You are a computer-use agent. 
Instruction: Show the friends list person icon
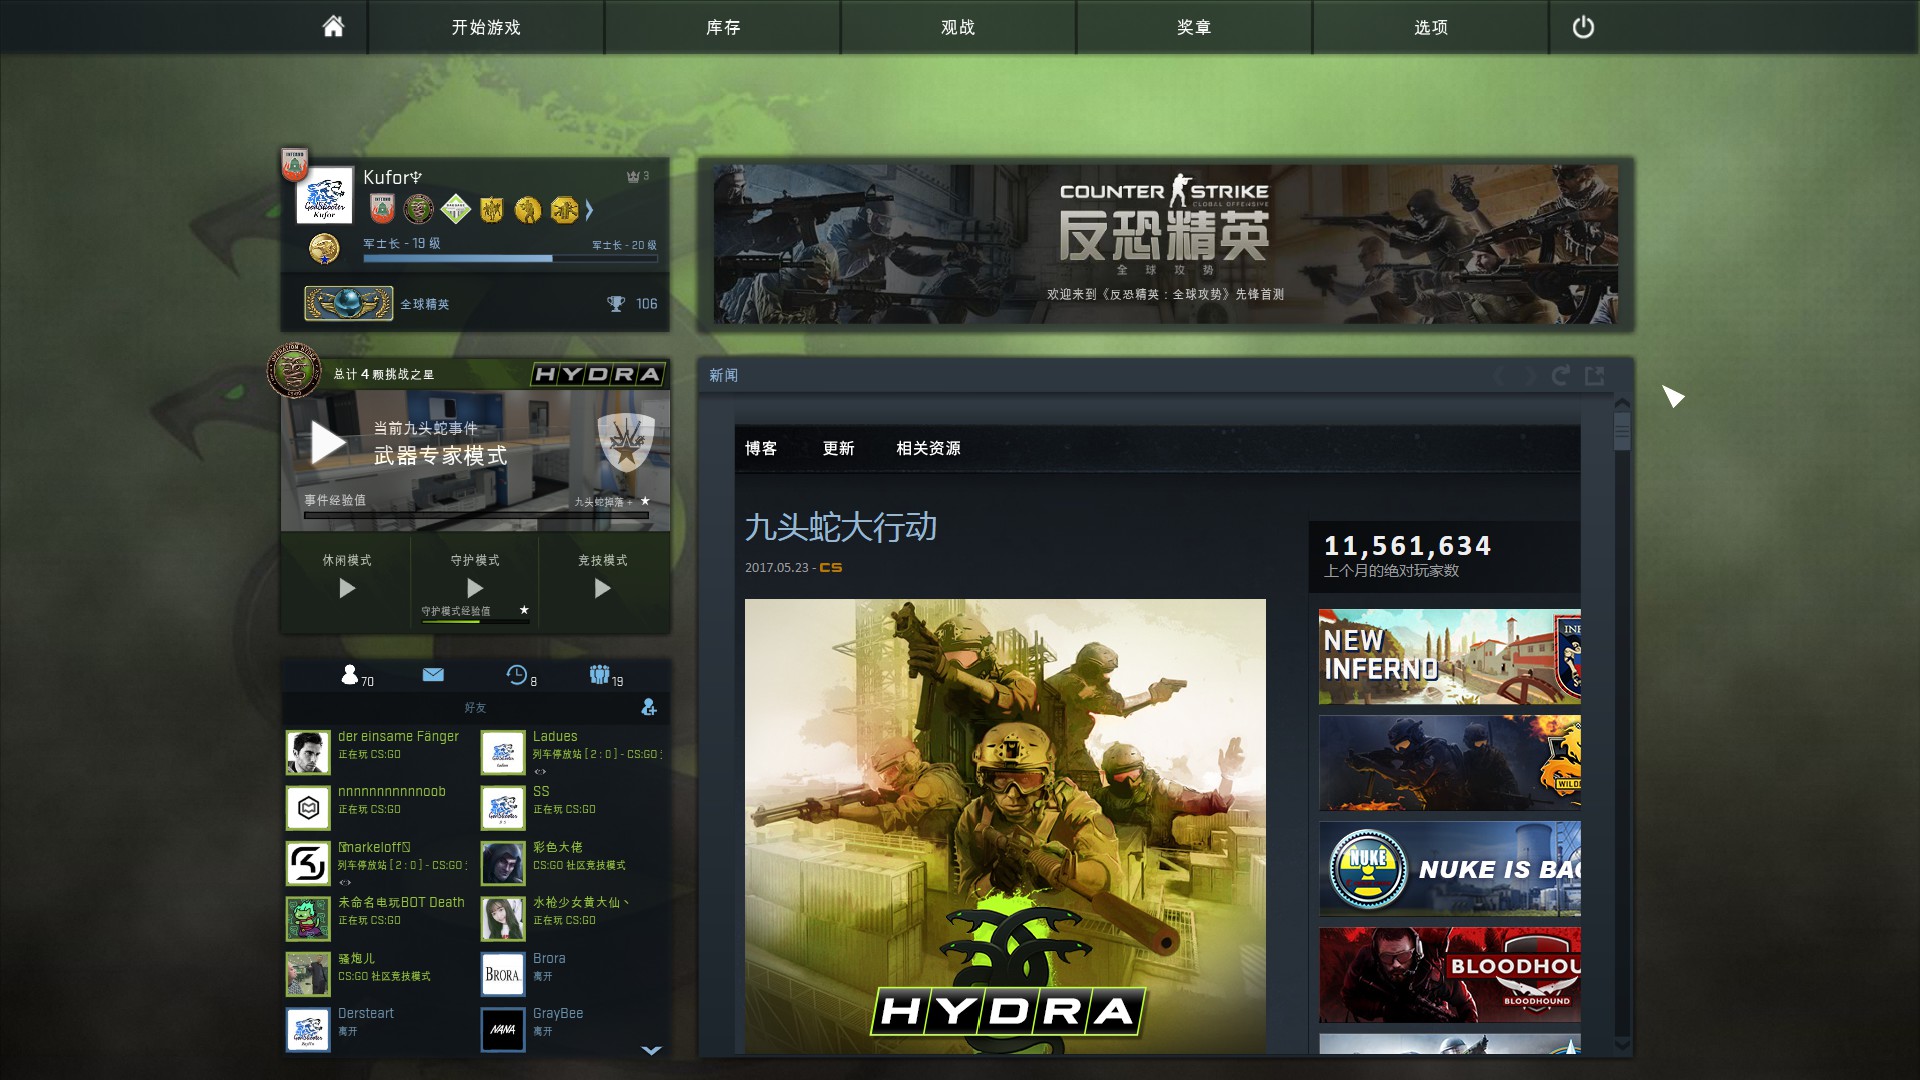[350, 675]
